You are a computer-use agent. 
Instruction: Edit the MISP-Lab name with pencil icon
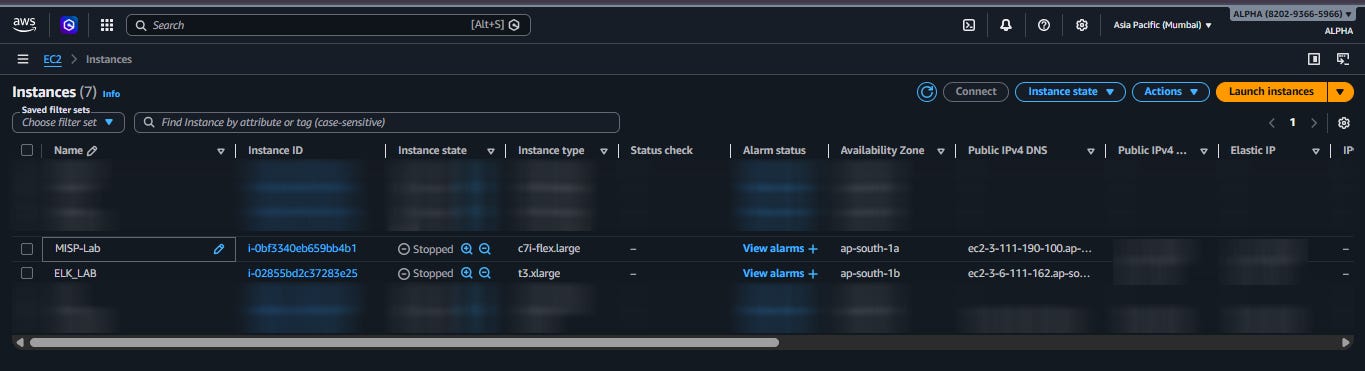219,249
